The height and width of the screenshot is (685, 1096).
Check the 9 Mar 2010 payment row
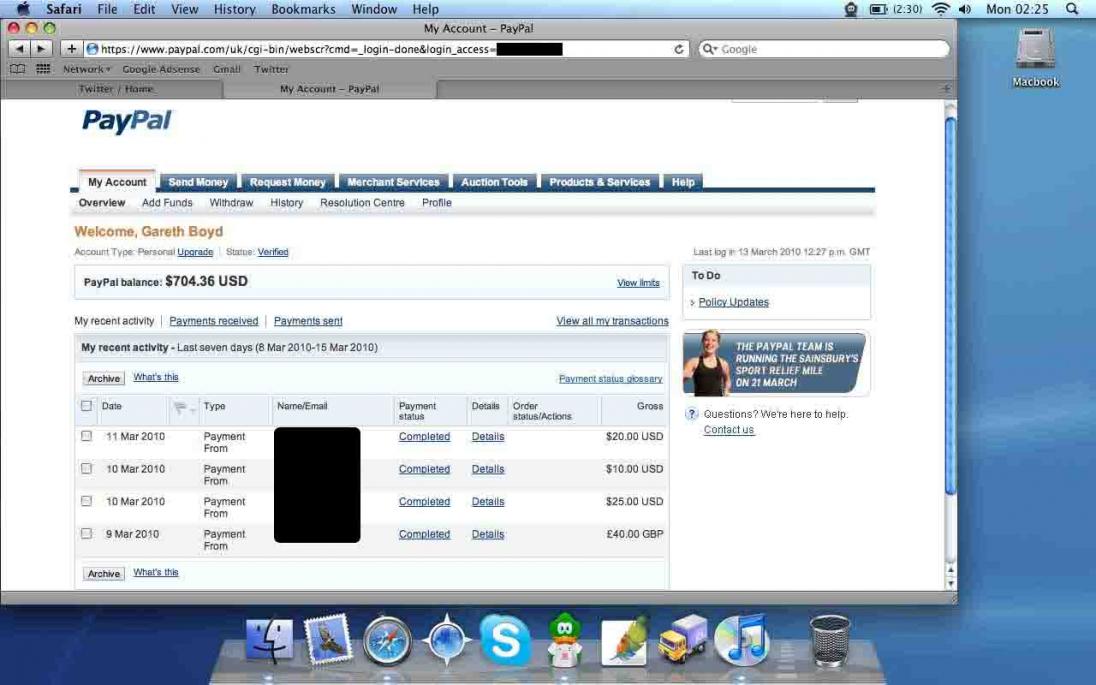tap(86, 533)
